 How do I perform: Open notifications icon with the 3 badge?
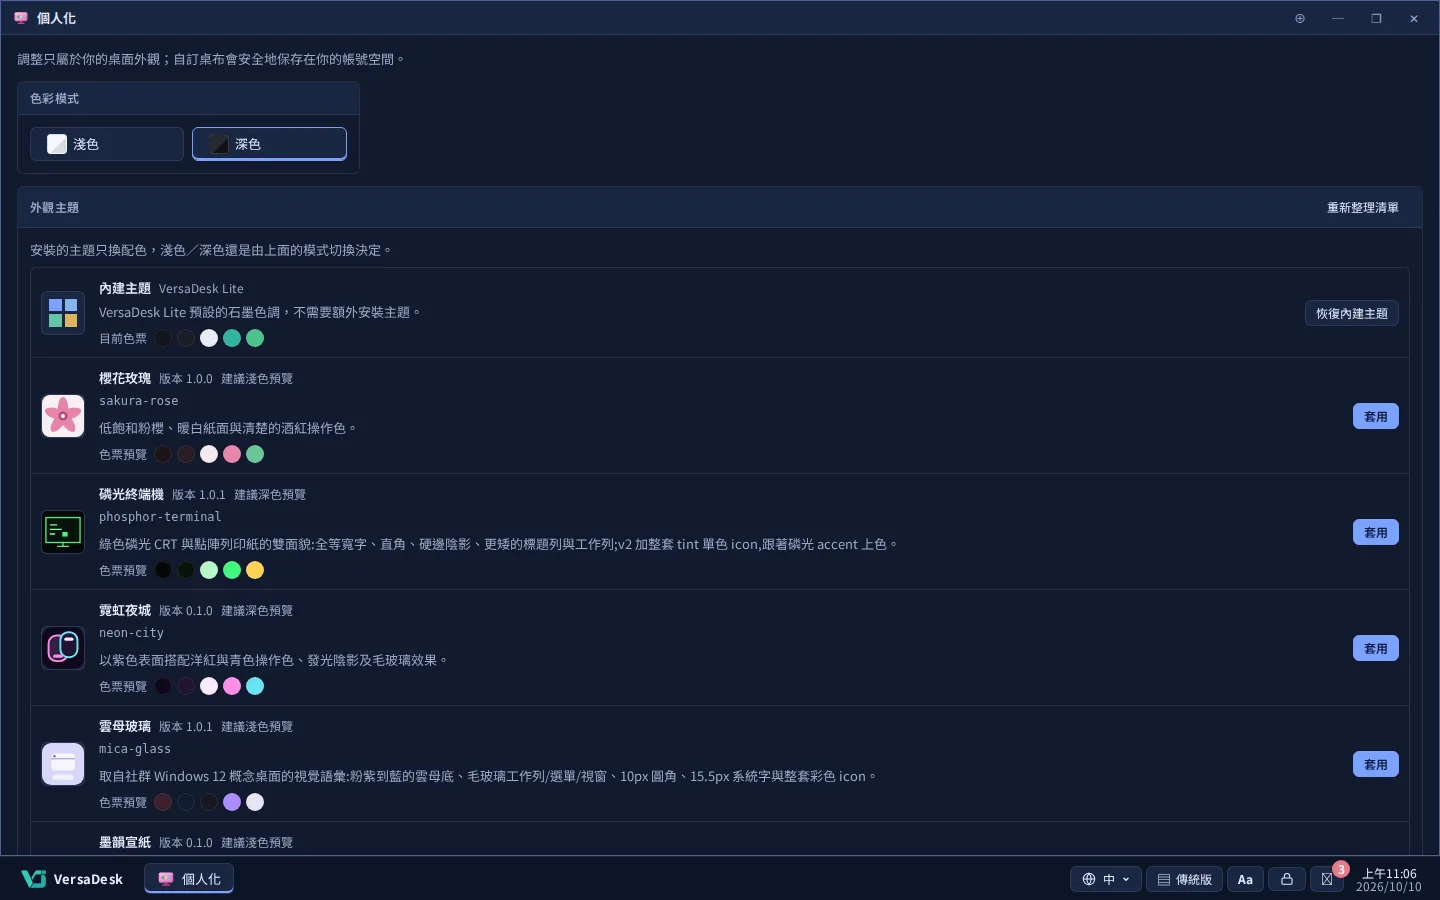pos(1327,879)
